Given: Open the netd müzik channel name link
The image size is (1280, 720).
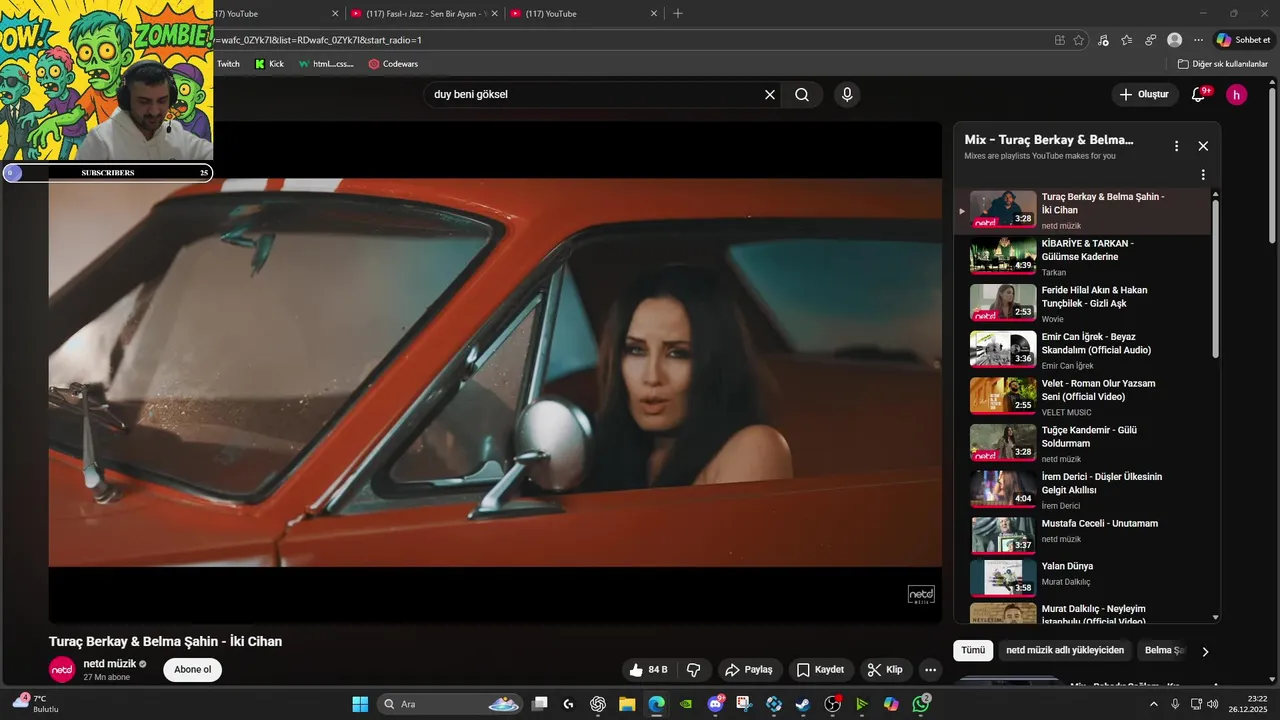Looking at the screenshot, I should click(110, 664).
